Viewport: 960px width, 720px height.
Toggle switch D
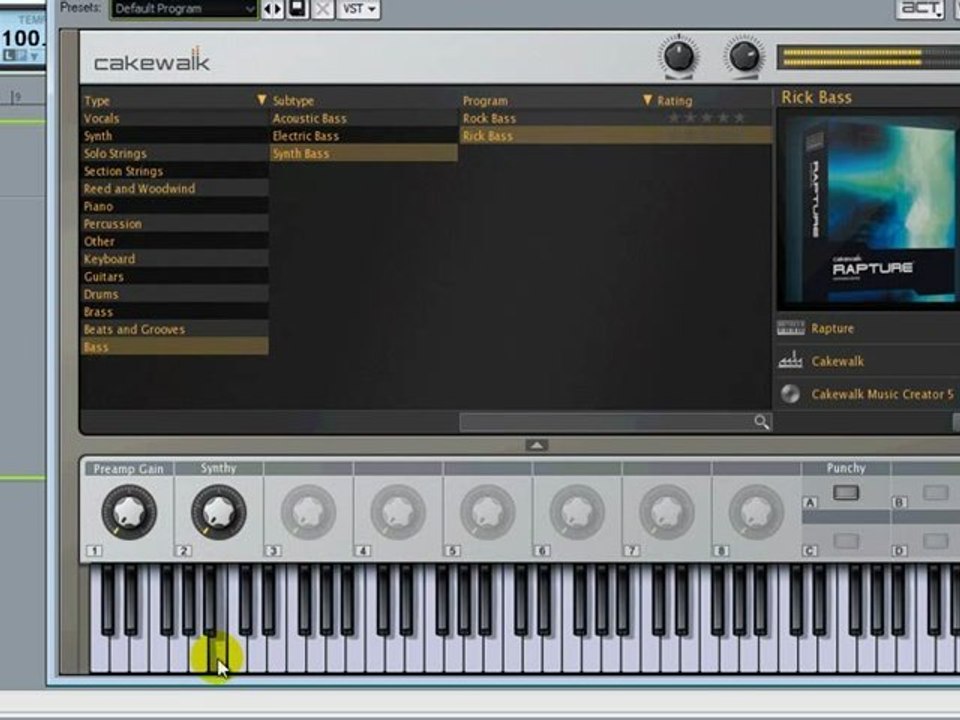(935, 541)
